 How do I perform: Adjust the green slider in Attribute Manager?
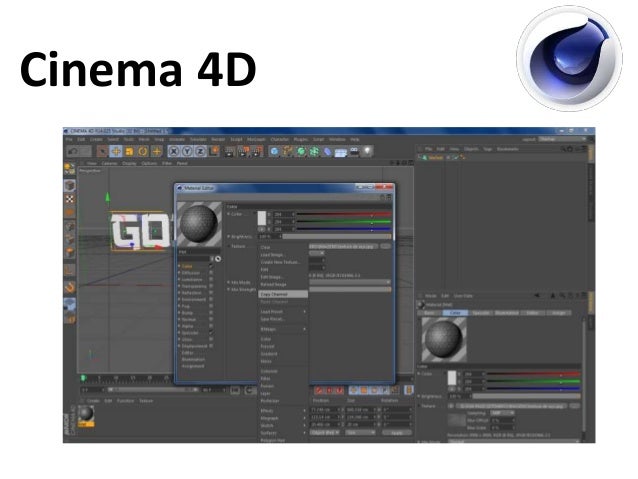point(533,381)
